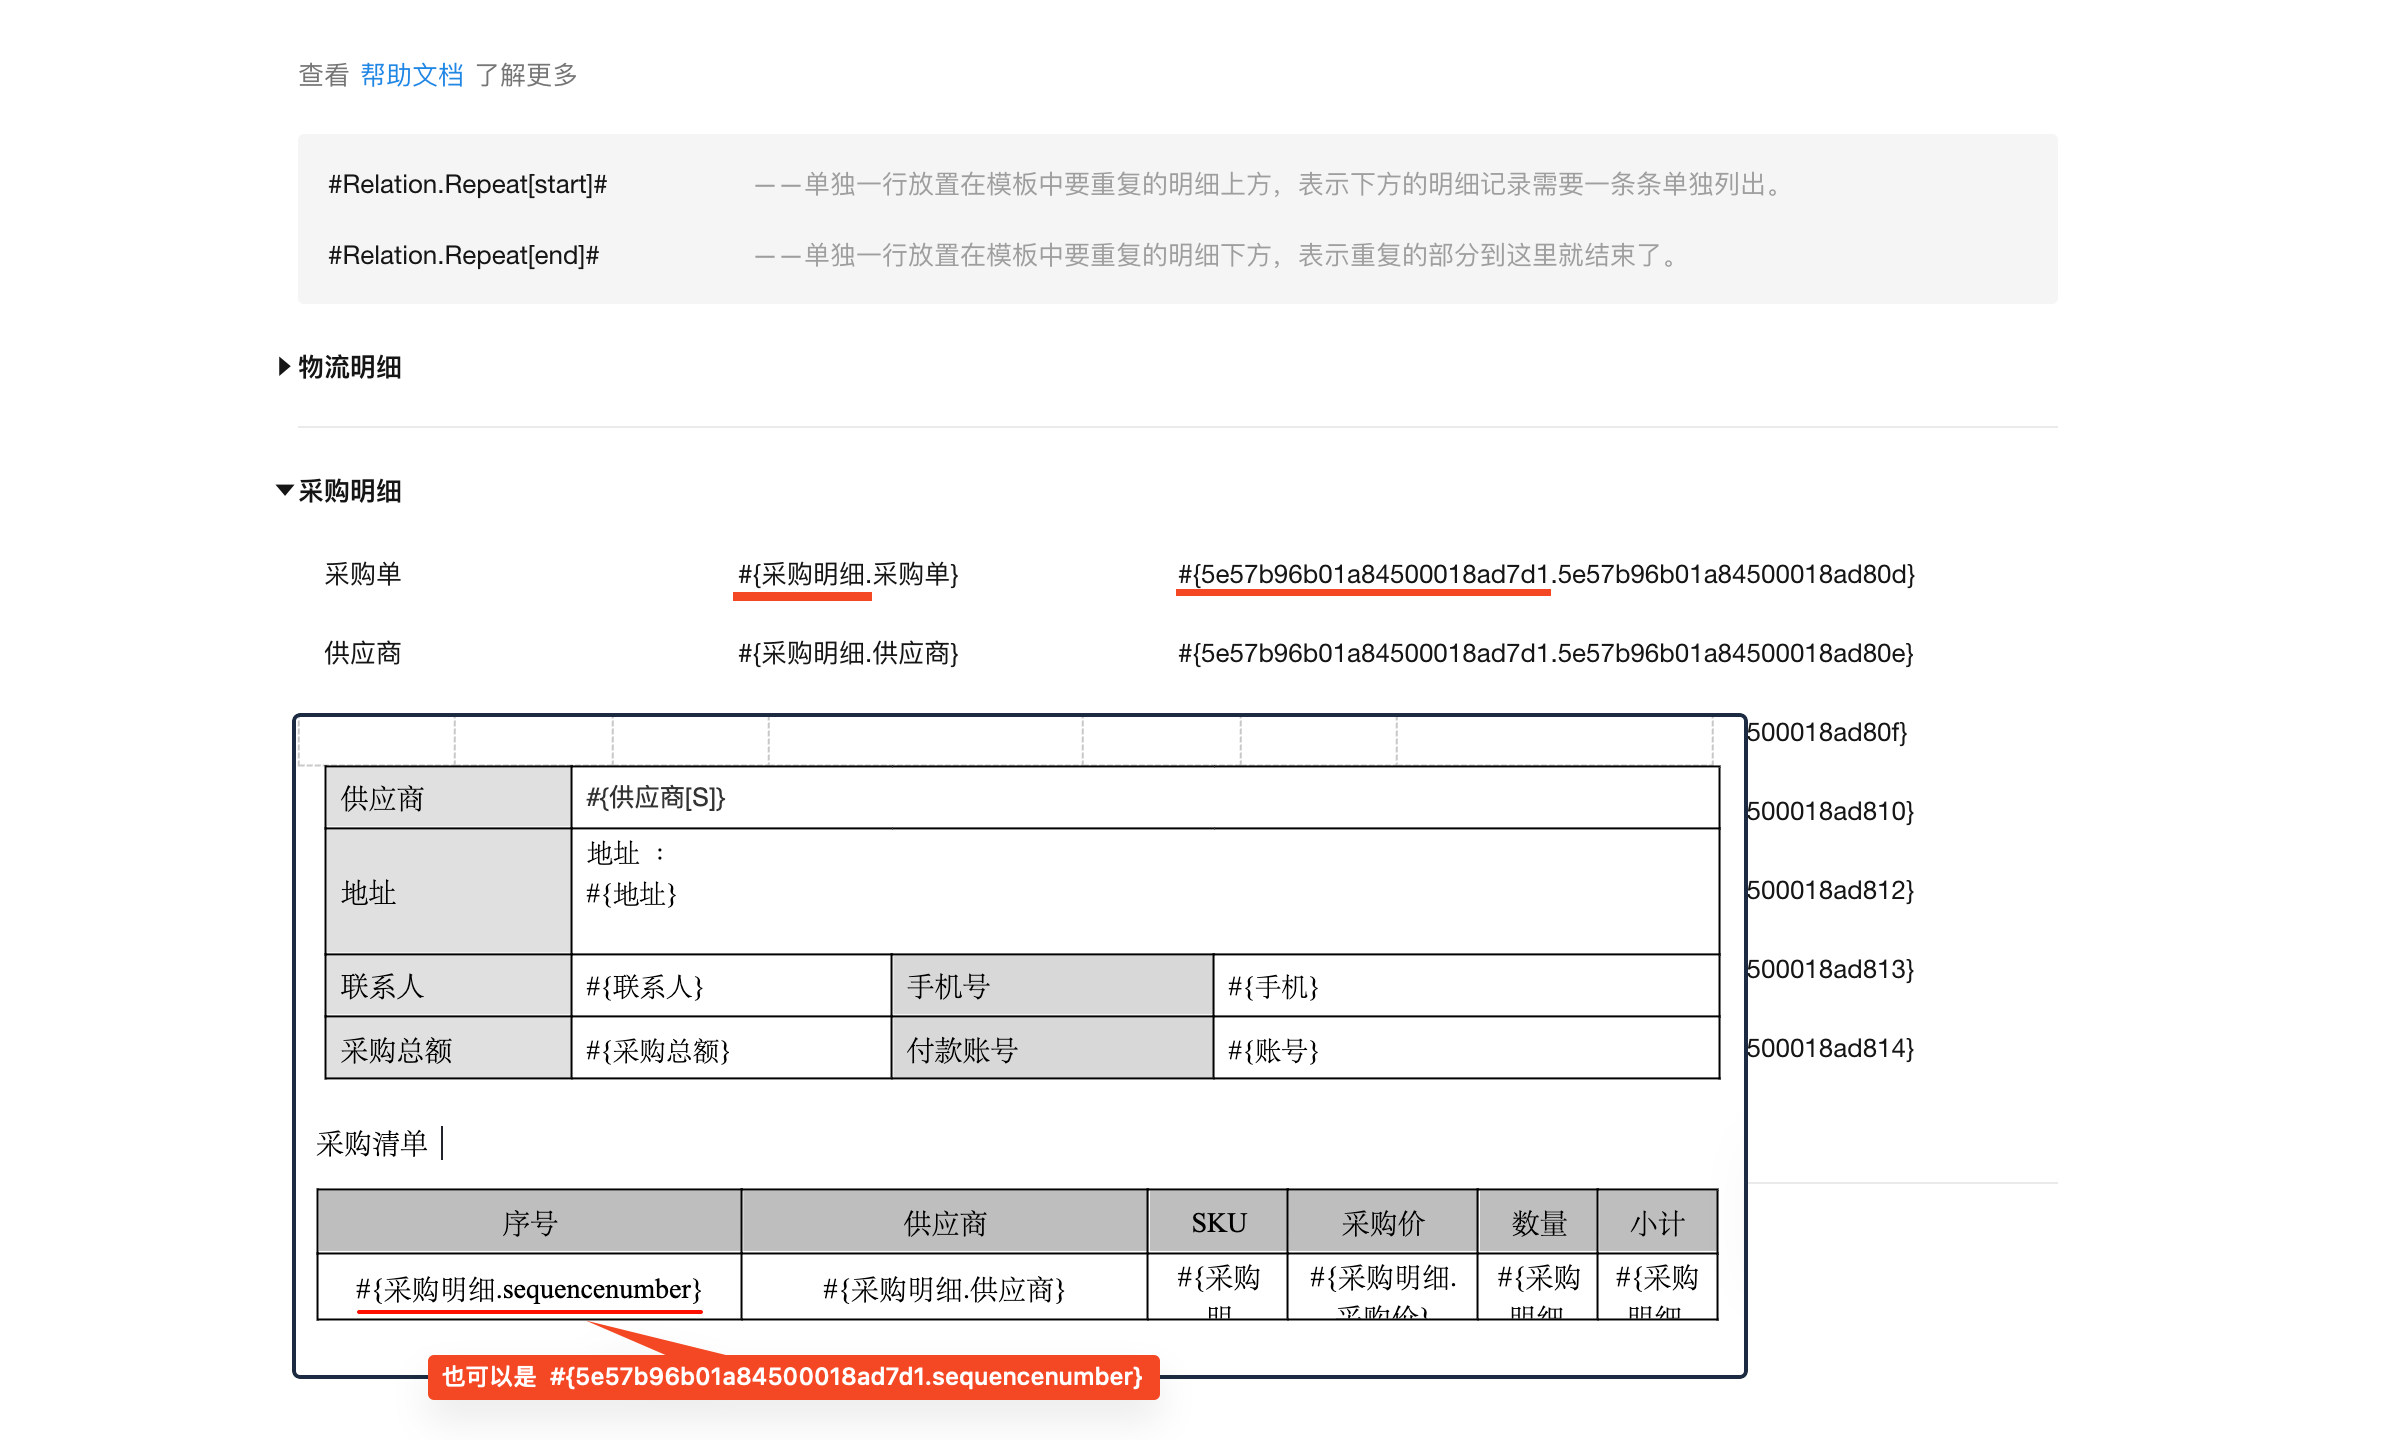This screenshot has height=1440, width=2382.
Task: Click the ID code ending 500018ad80f}
Action: pyautogui.click(x=1826, y=732)
